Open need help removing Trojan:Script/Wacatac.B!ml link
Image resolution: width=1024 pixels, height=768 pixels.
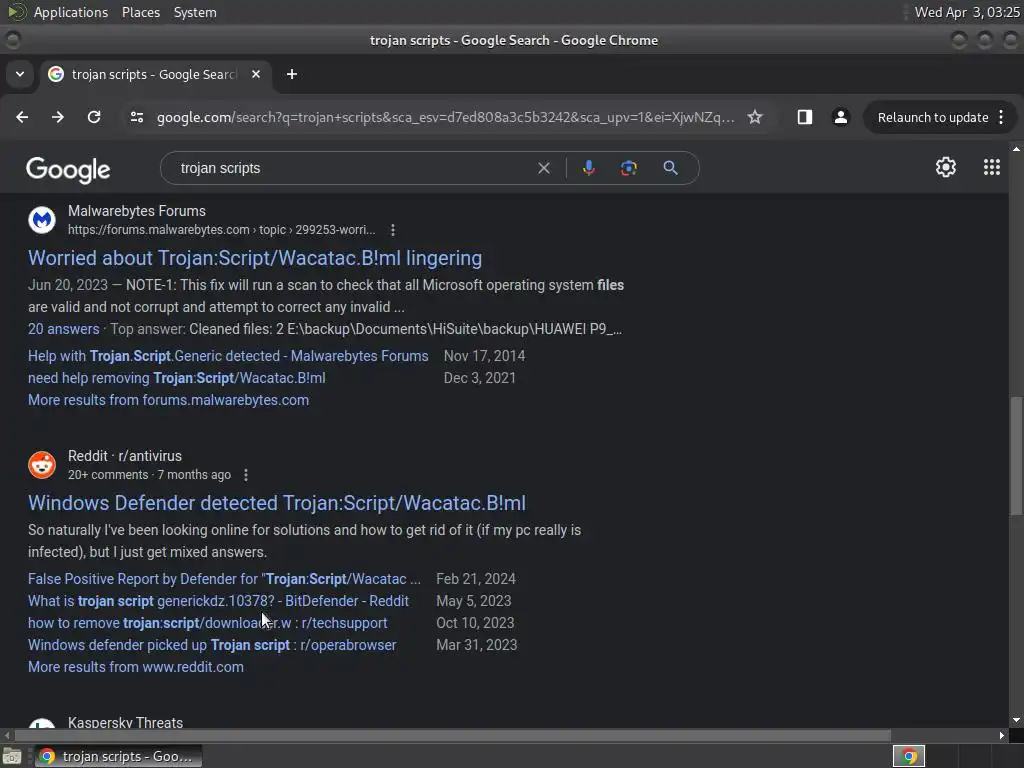[176, 378]
